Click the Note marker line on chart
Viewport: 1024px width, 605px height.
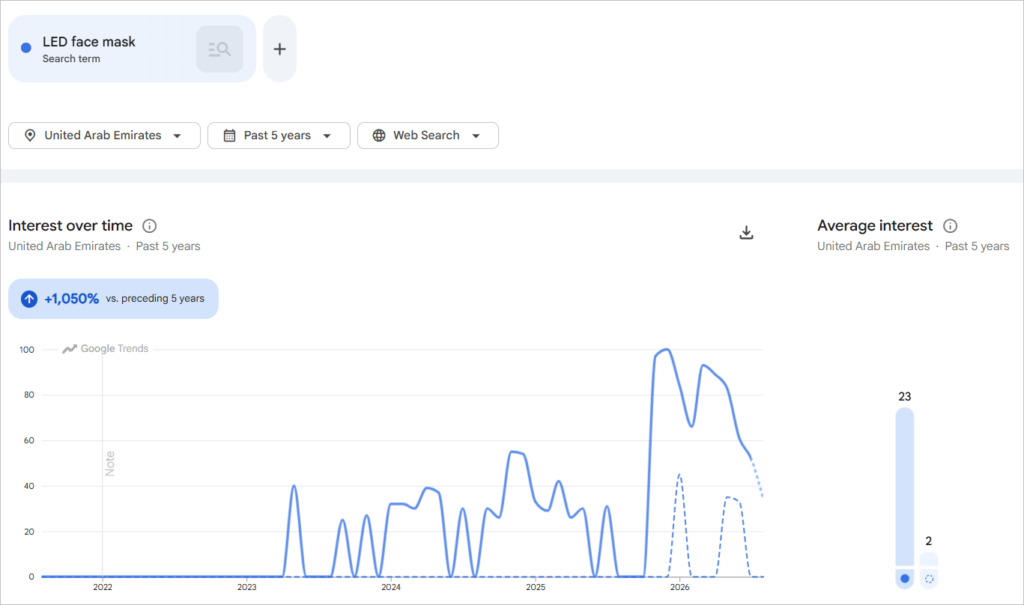coord(109,463)
